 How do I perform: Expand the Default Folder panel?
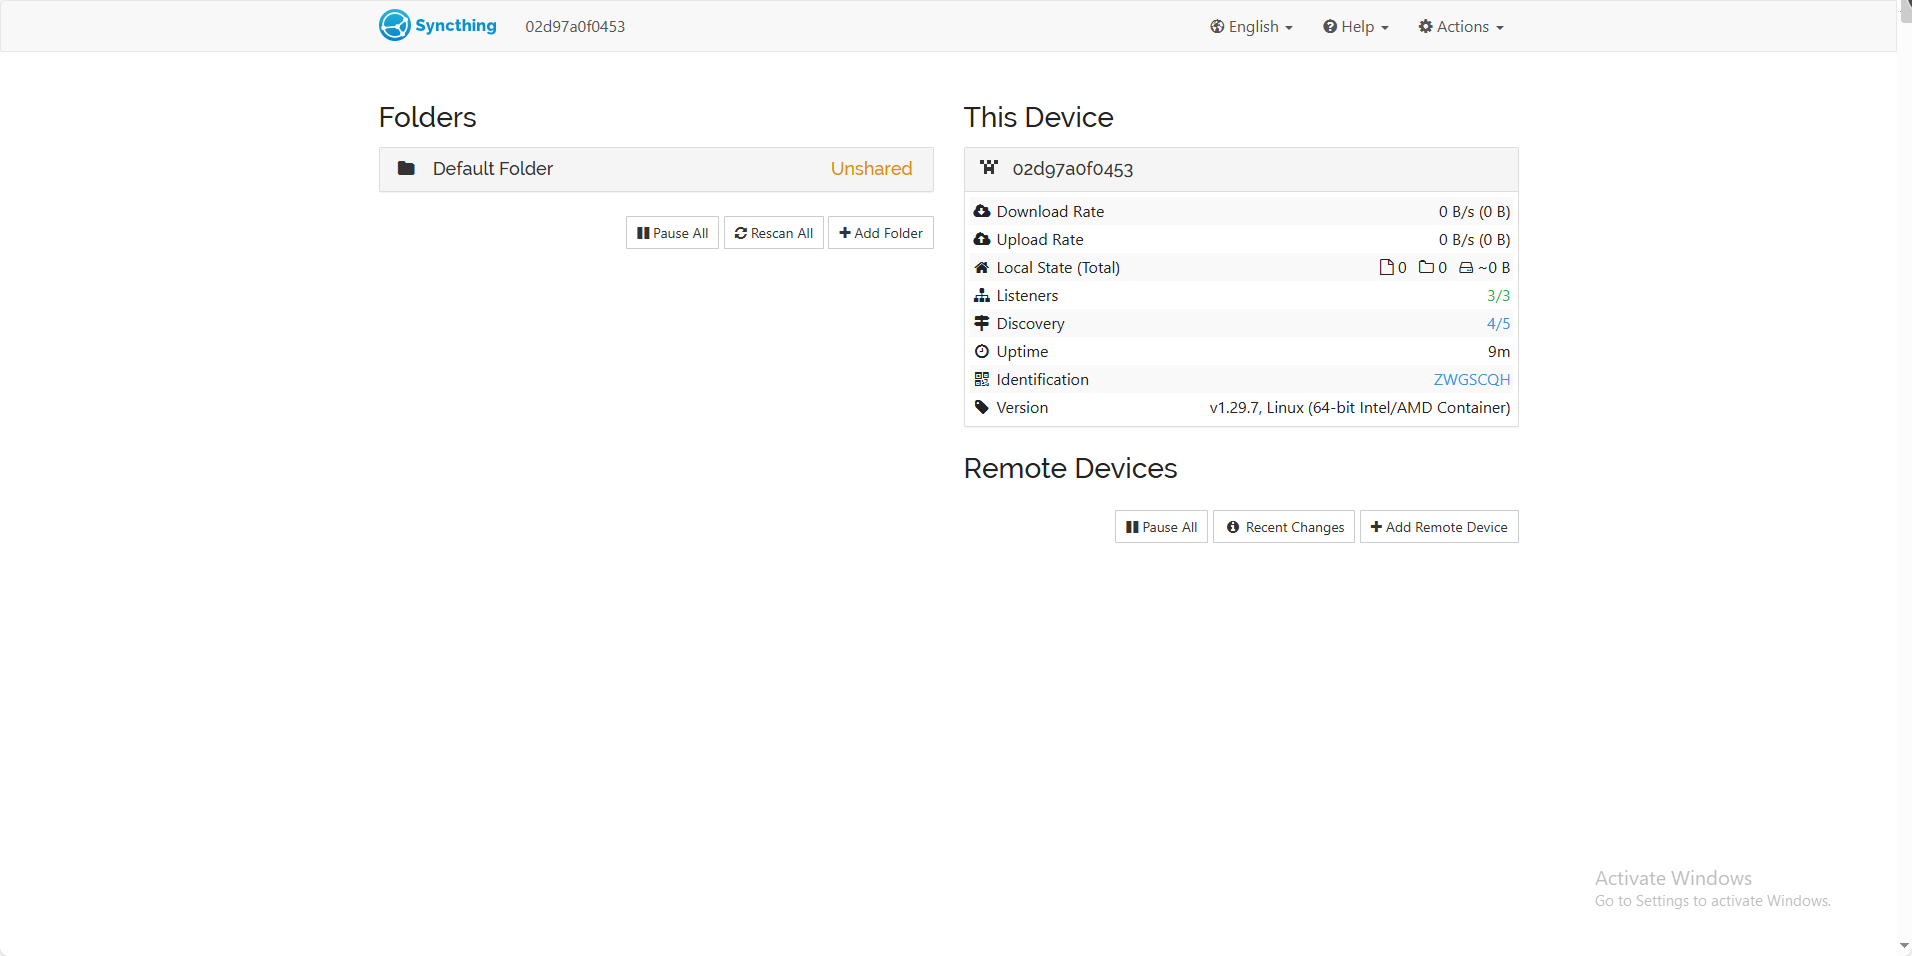656,169
